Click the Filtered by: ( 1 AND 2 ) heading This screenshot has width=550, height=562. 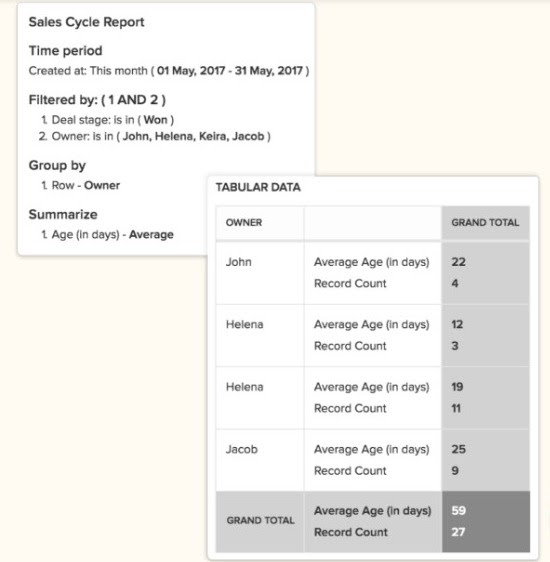[97, 100]
